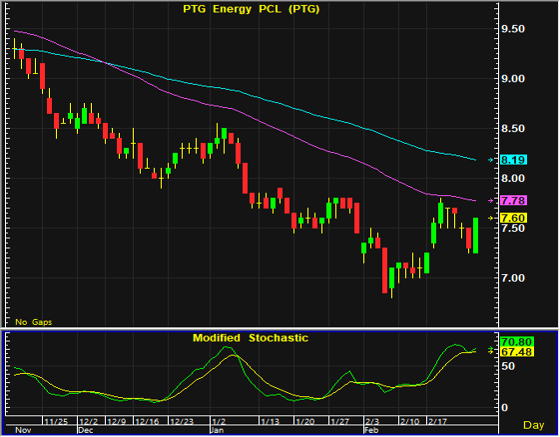Click the 12/2 date marker
This screenshot has width=560, height=437.
88,421
